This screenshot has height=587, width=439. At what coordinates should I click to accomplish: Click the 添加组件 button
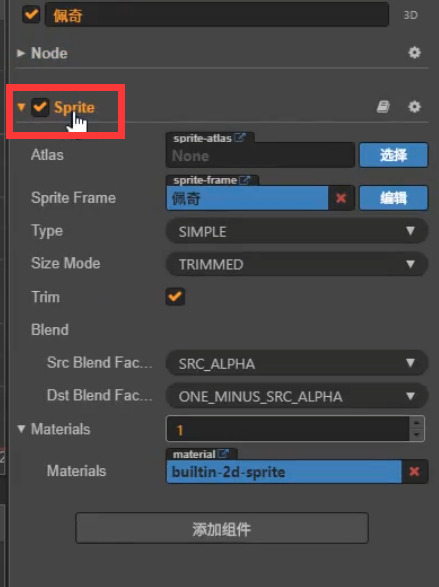(222, 528)
